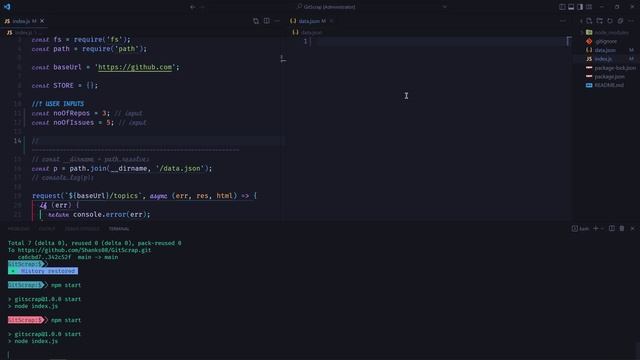Click line 14 in the gutter
This screenshot has width=640, height=360.
coord(17,141)
